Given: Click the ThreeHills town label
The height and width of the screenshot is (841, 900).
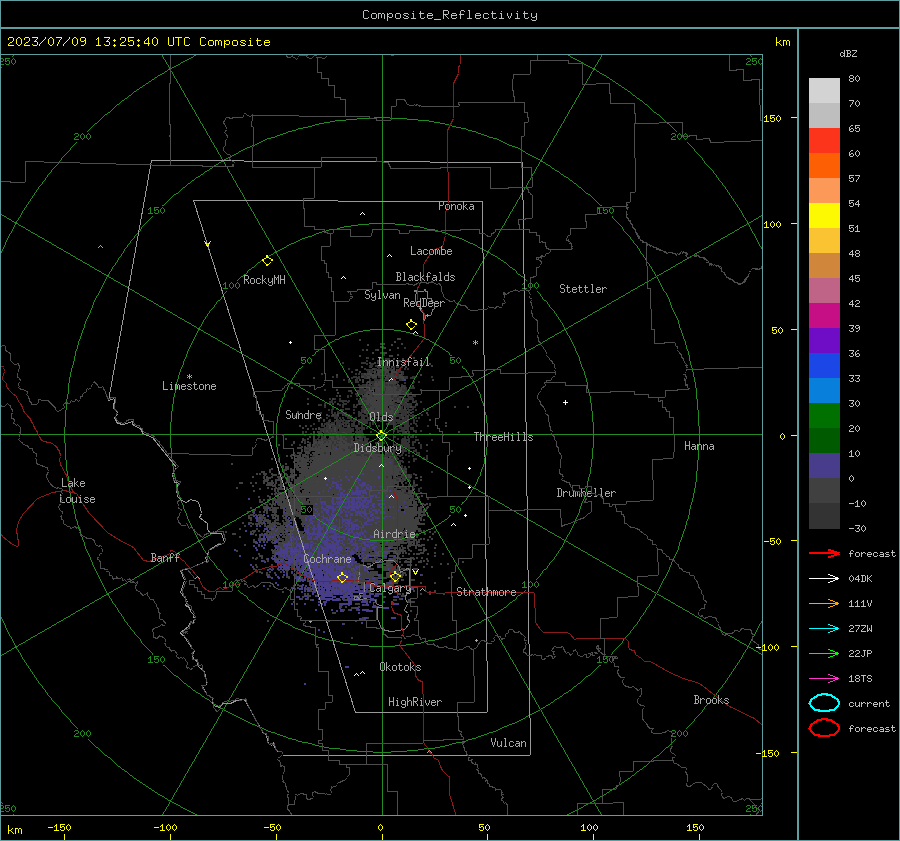Looking at the screenshot, I should click(x=503, y=437).
